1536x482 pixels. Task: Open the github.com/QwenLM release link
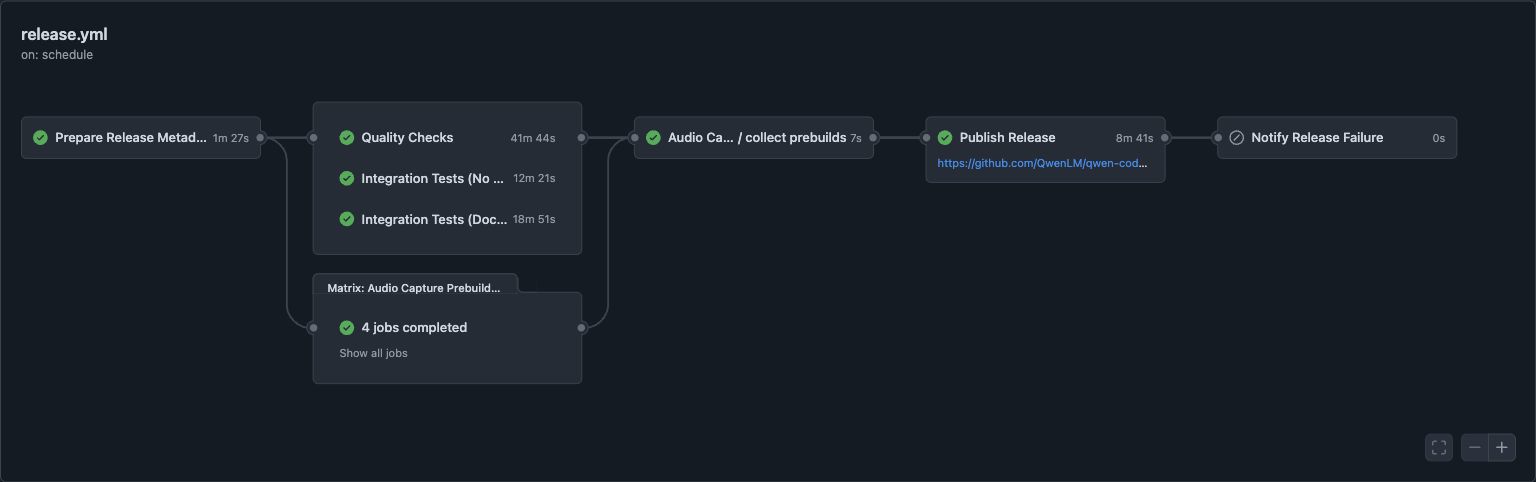(1043, 163)
